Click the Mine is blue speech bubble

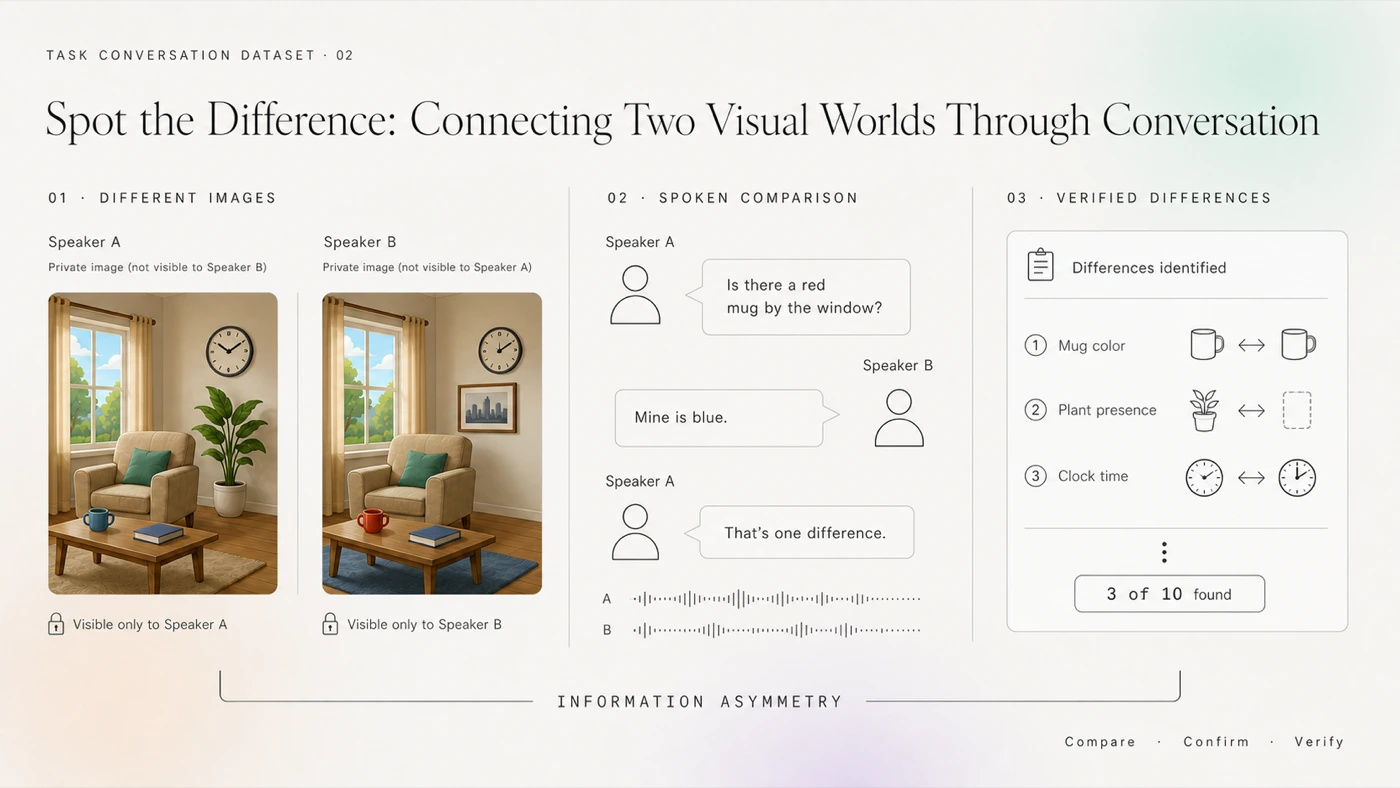pyautogui.click(x=727, y=418)
